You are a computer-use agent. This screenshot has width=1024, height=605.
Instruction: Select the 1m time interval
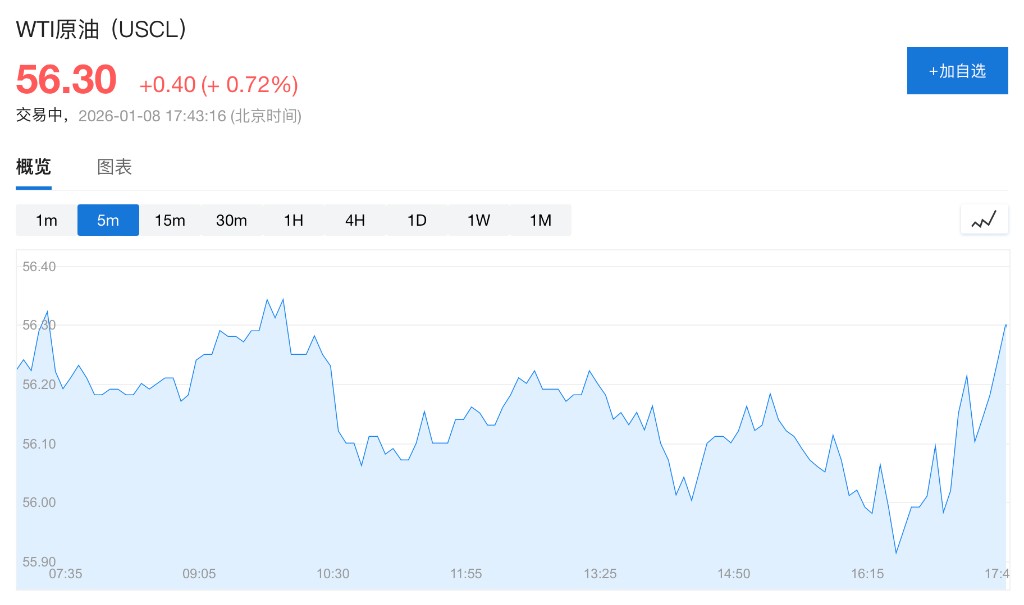pos(46,220)
